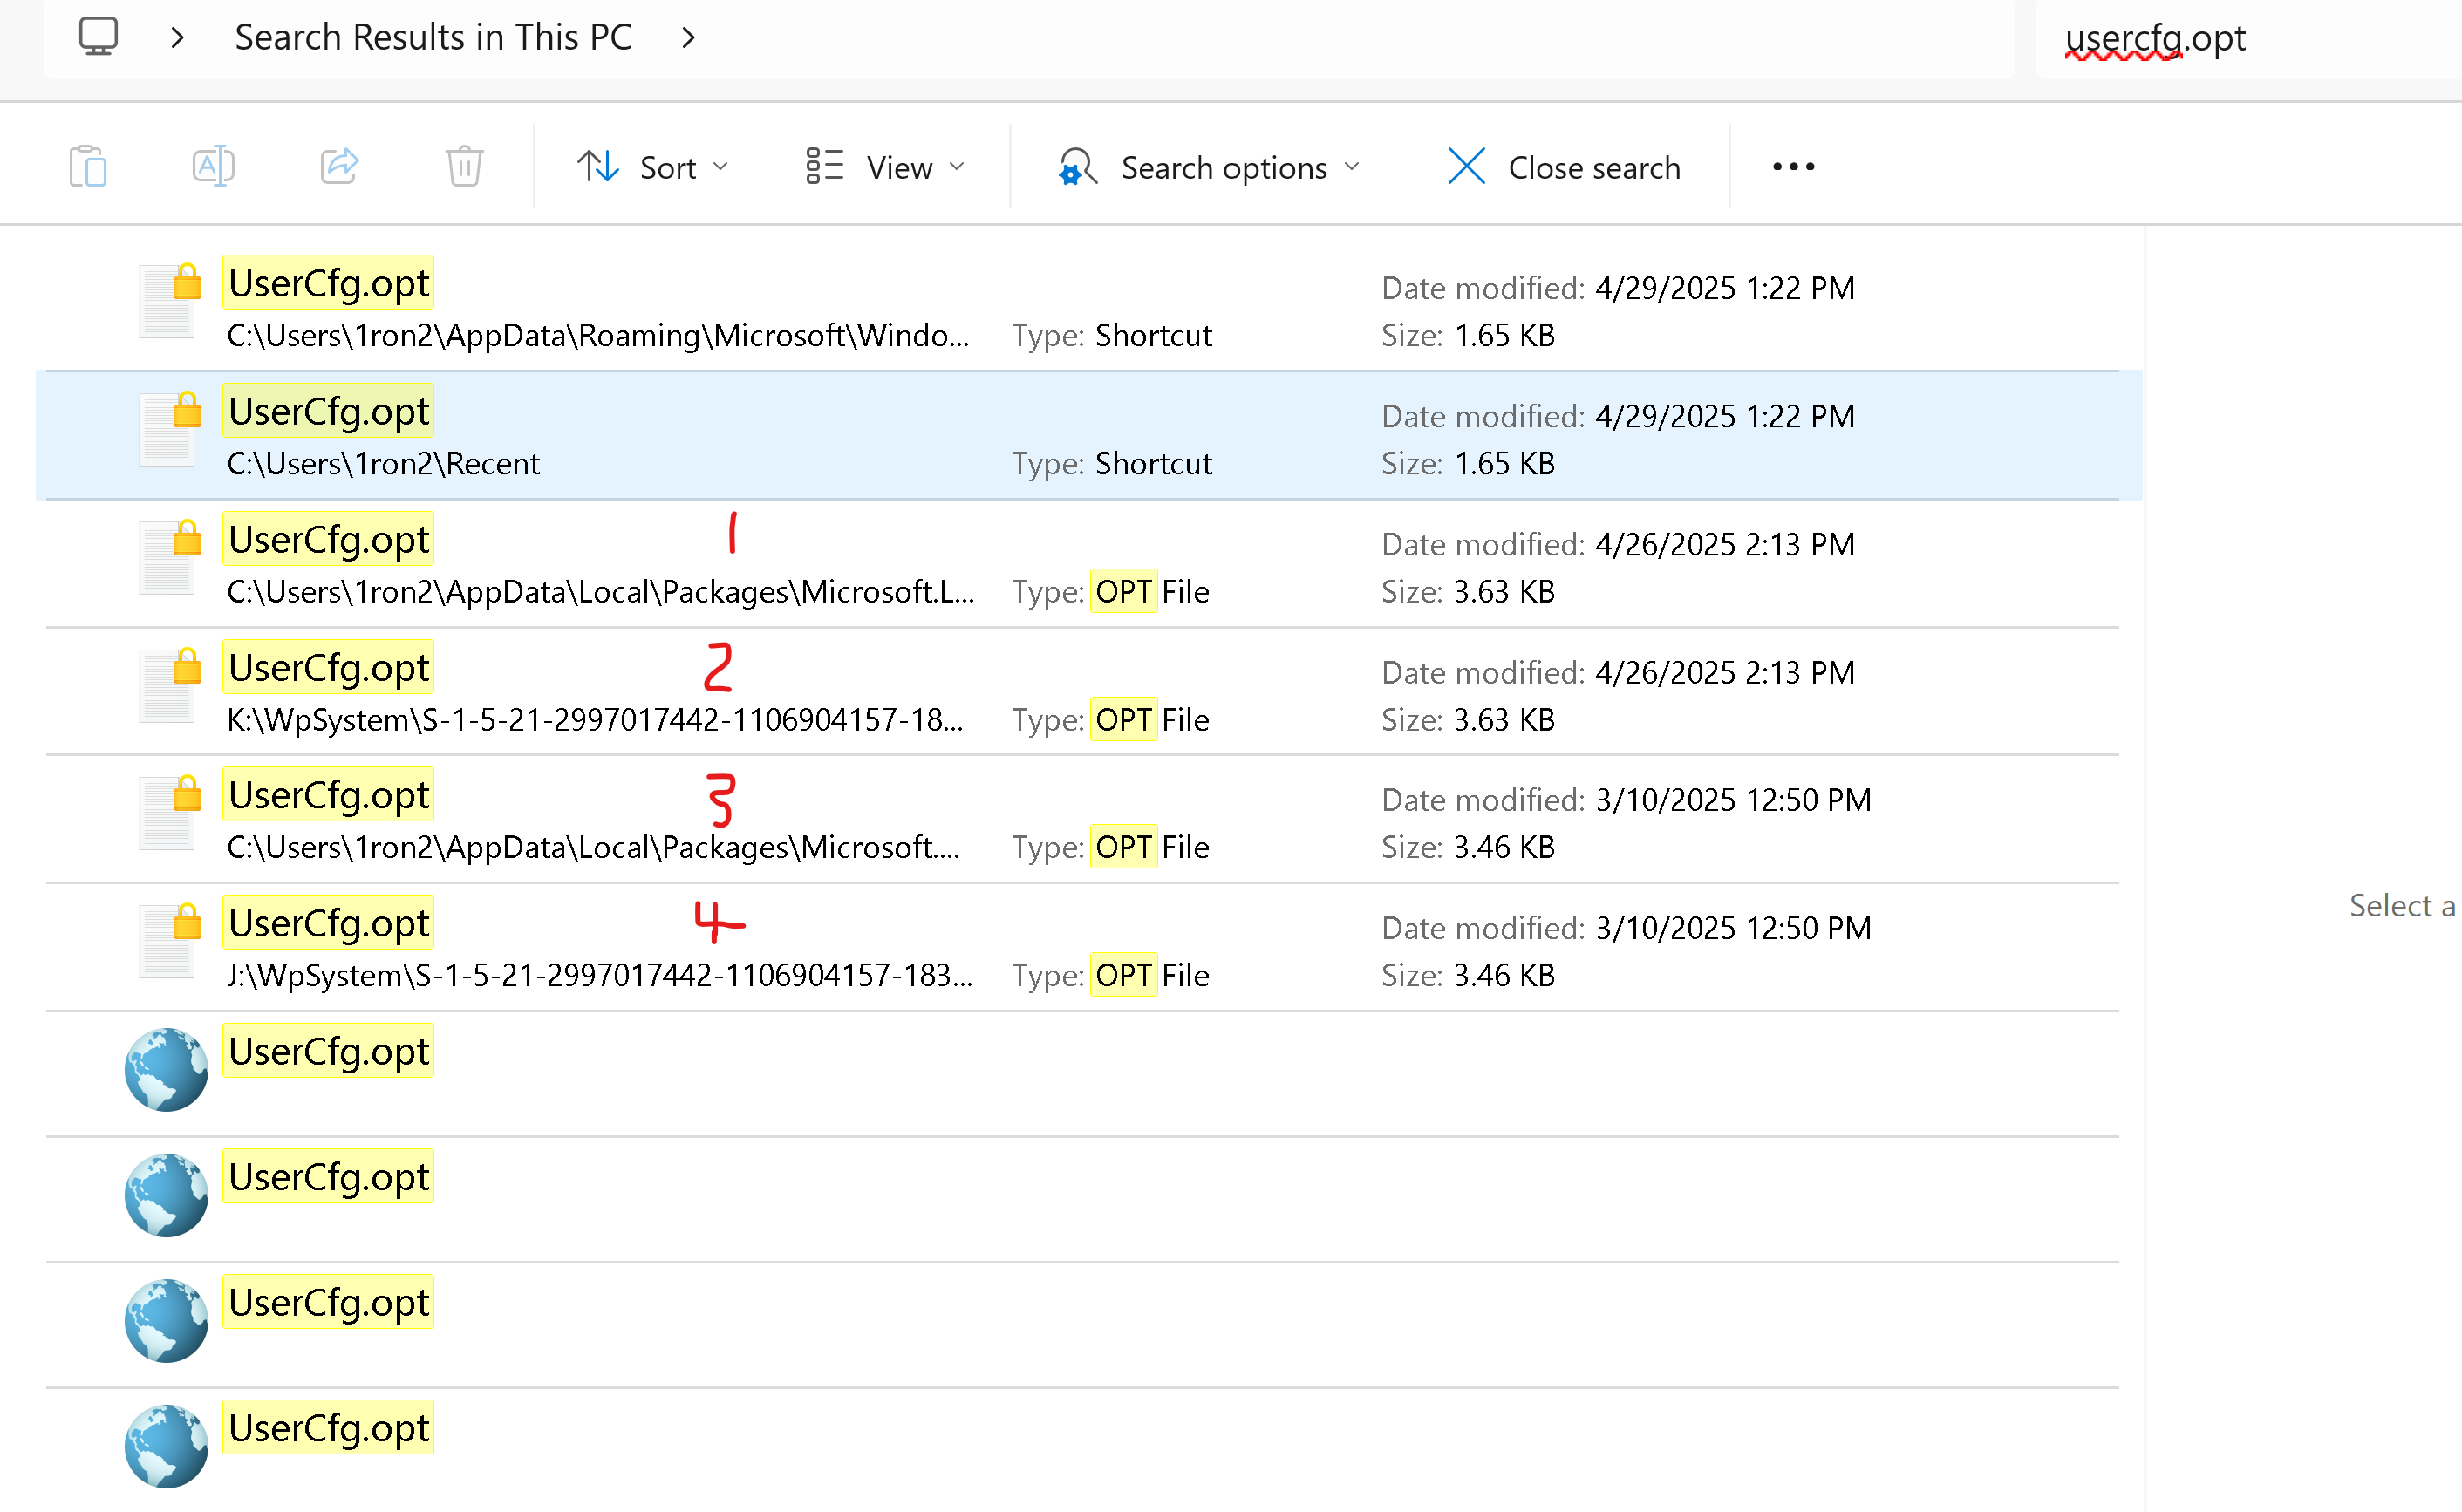The image size is (2462, 1512).
Task: Click the globe icon of the first web result
Action: [166, 1069]
